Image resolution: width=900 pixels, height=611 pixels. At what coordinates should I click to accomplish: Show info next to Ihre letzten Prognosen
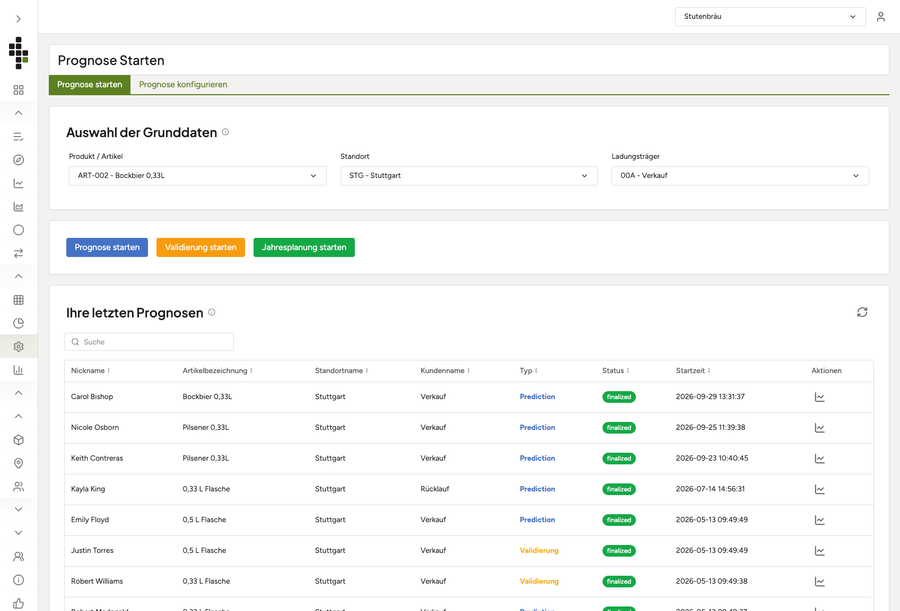pos(212,312)
